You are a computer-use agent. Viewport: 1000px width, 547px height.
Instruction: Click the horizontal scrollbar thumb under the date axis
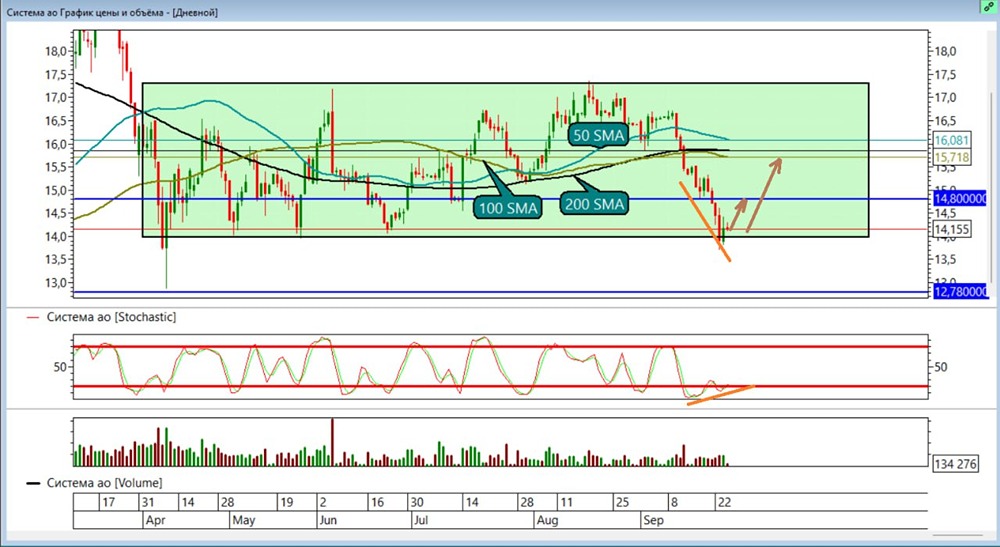coord(959,535)
